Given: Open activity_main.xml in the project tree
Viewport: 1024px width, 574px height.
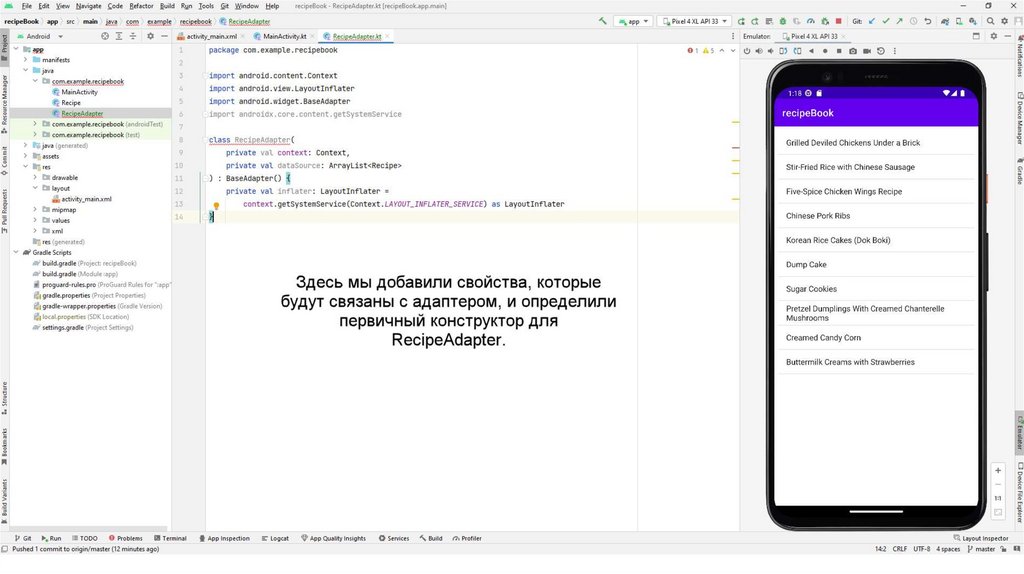Looking at the screenshot, I should coord(86,199).
